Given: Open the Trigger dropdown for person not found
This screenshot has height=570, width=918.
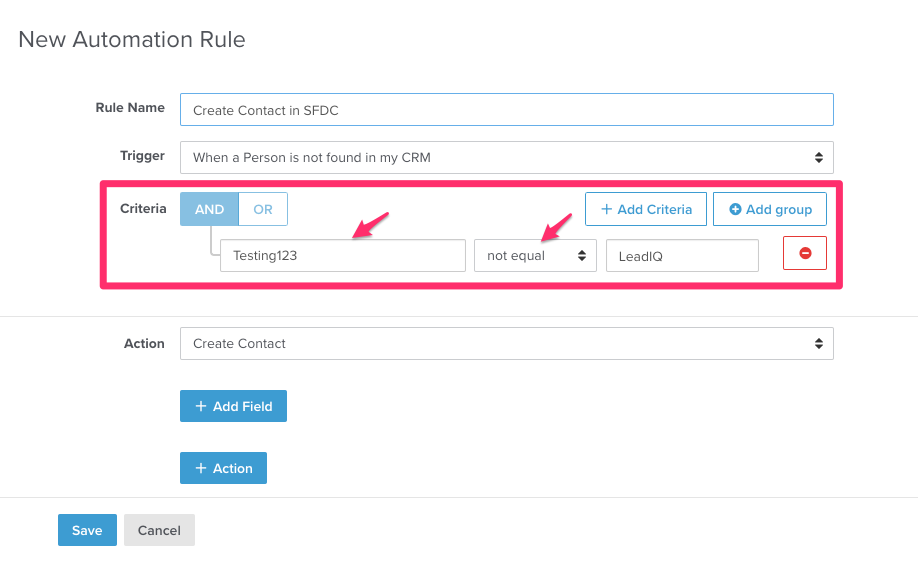Looking at the screenshot, I should pyautogui.click(x=506, y=158).
